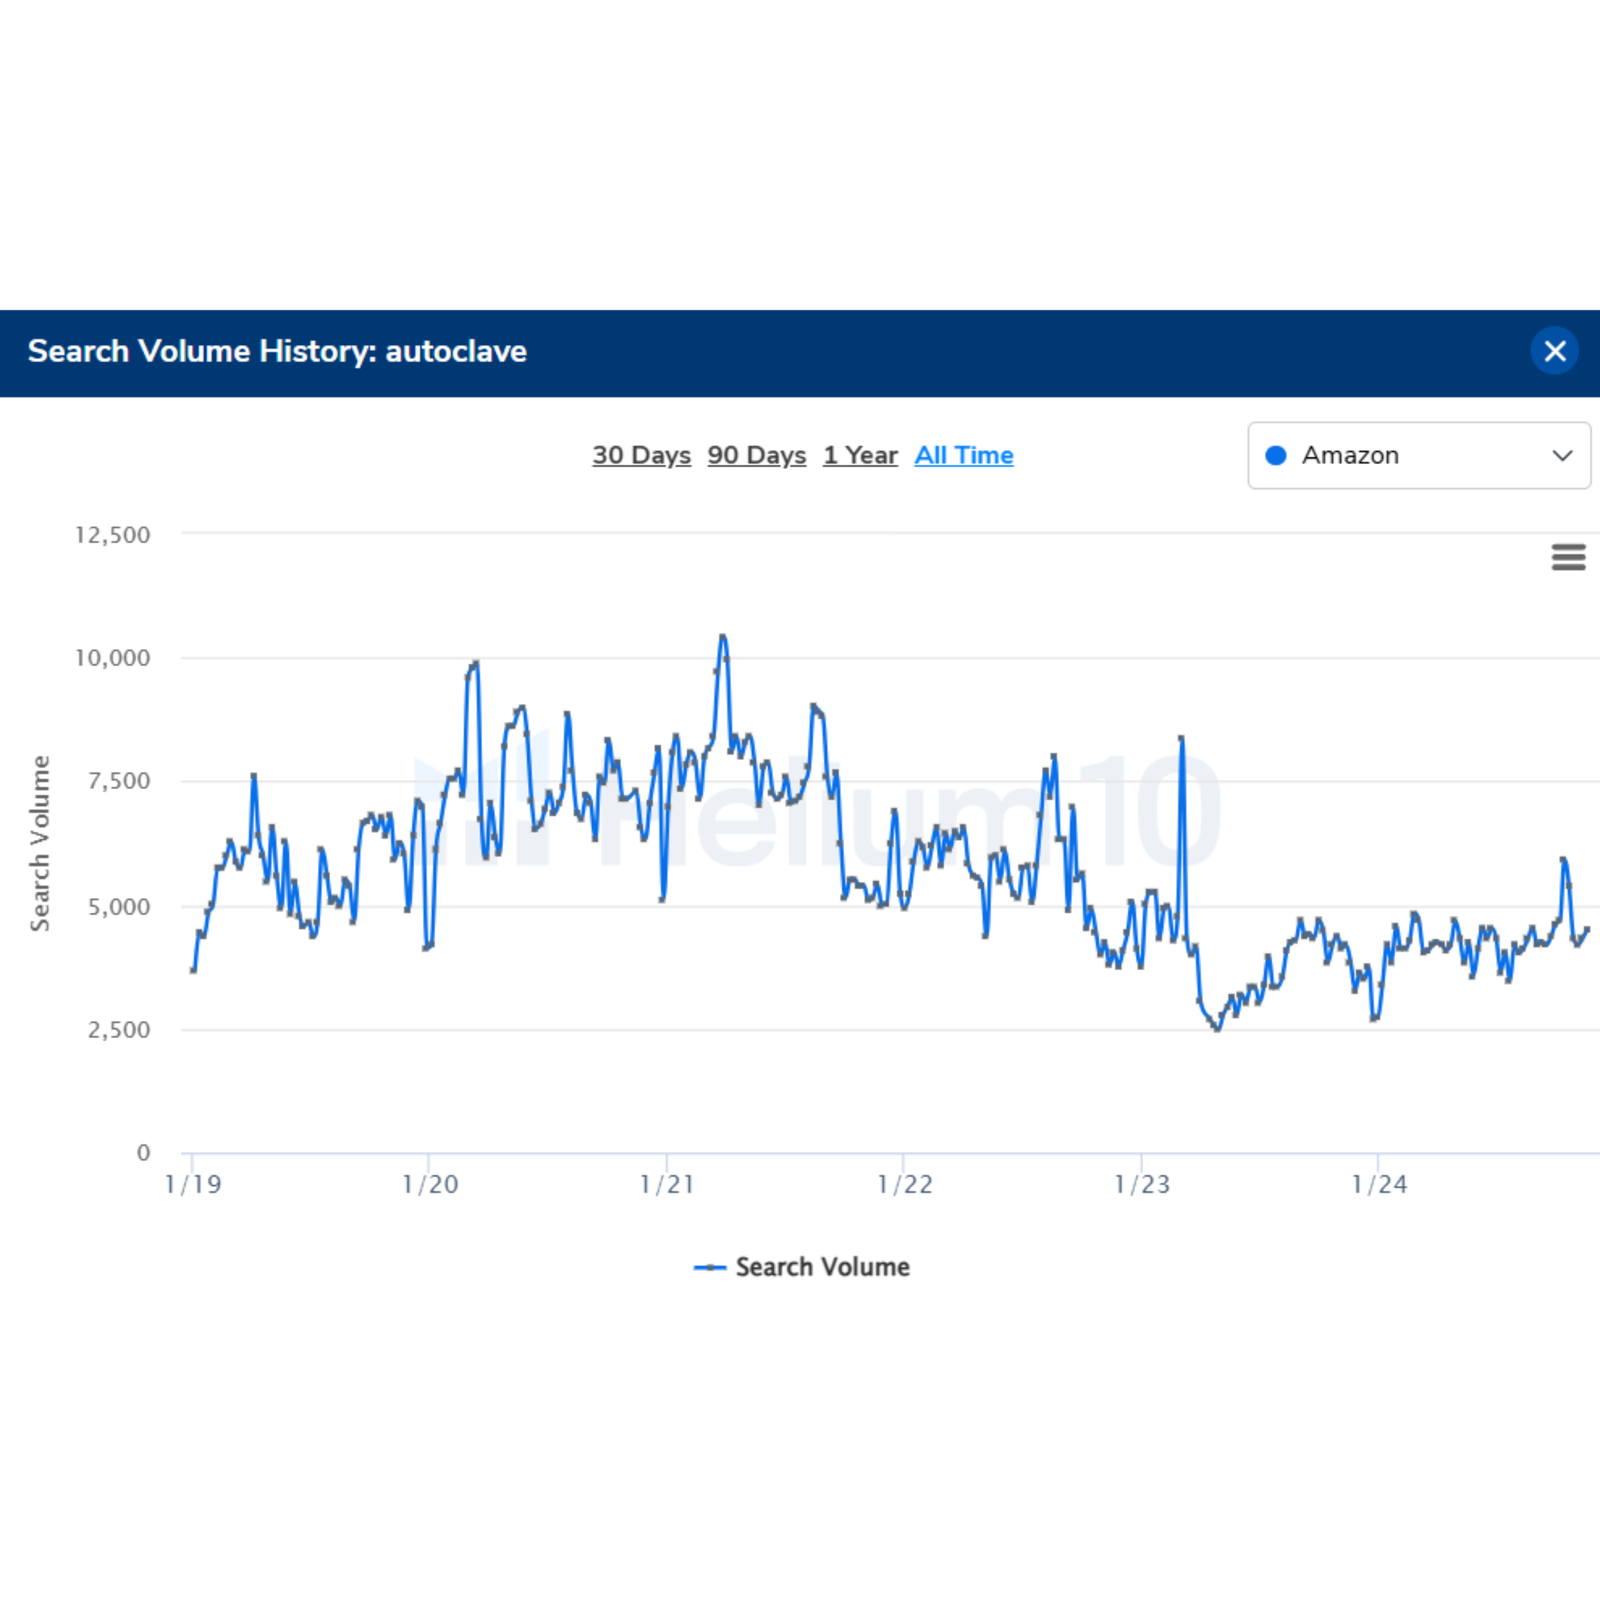Click the 1/24 x-axis label
This screenshot has height=1600, width=1600.
(1379, 1184)
